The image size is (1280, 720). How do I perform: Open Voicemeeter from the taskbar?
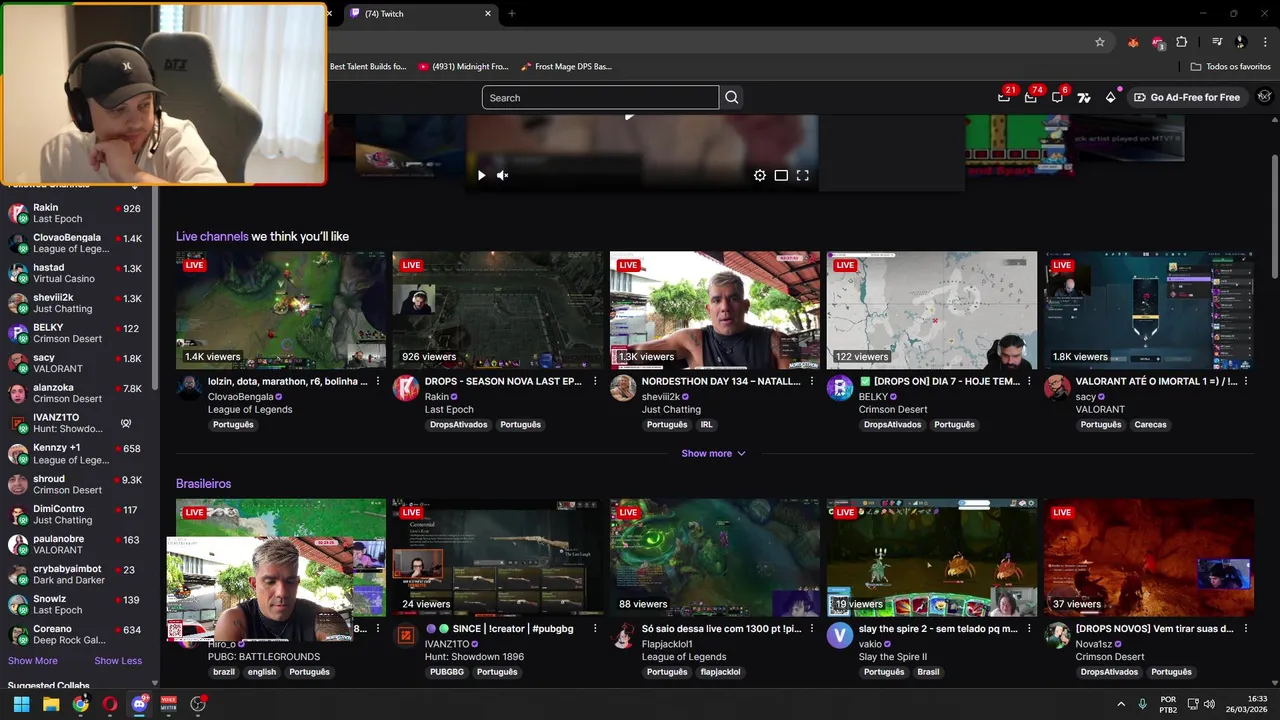point(168,704)
